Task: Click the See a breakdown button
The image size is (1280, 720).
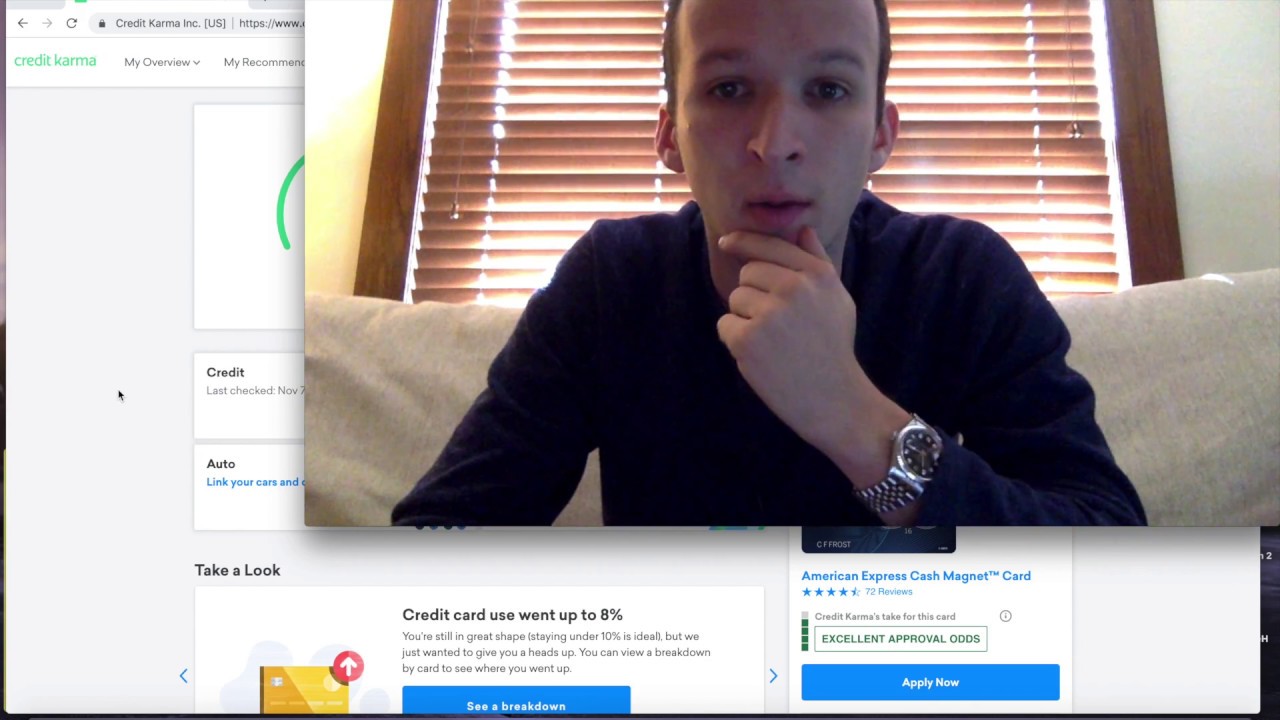Action: tap(516, 702)
